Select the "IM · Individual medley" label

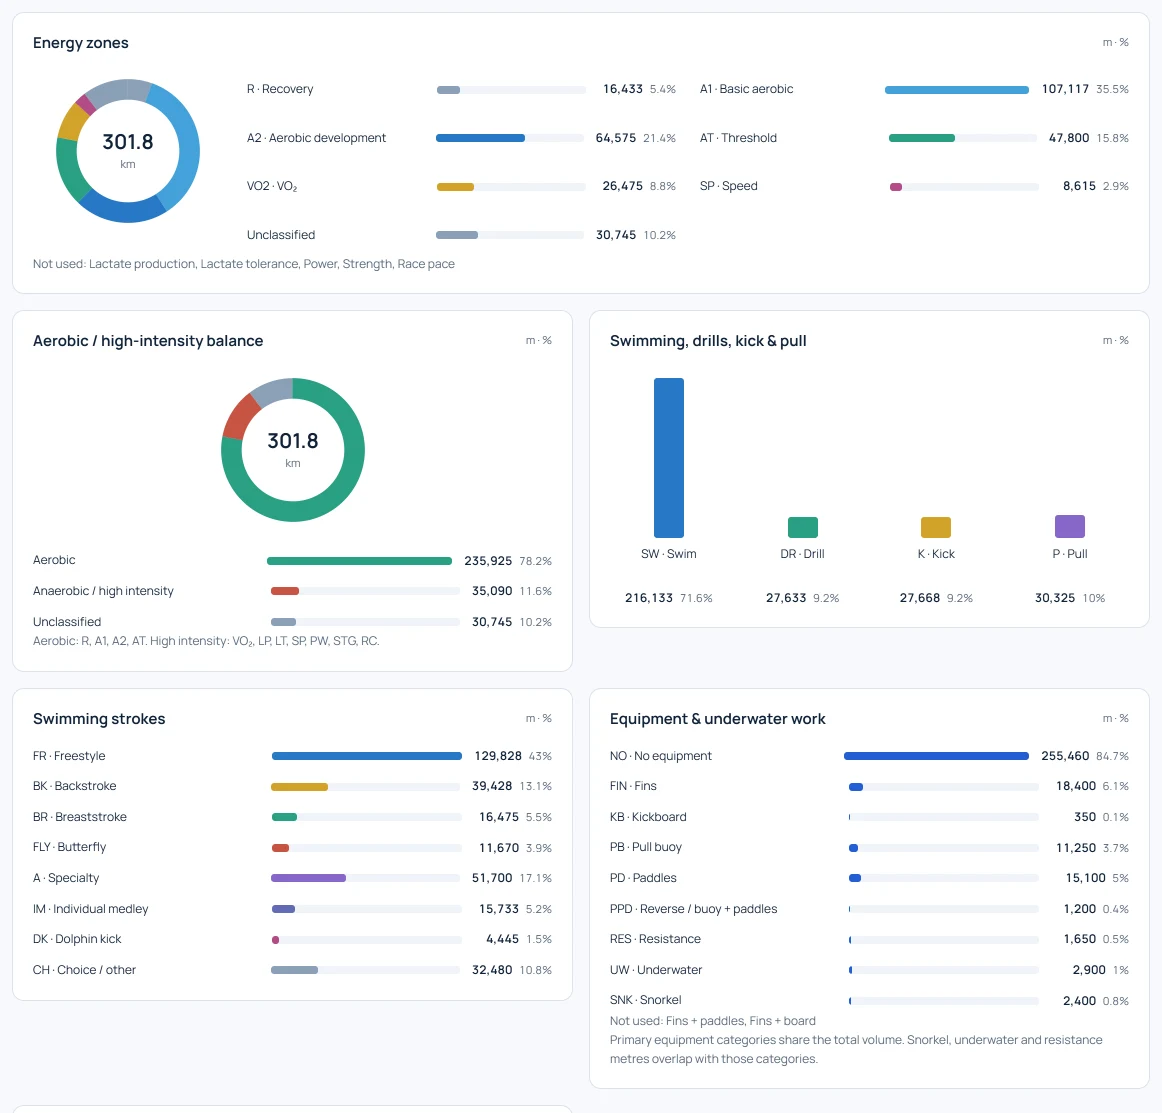[90, 909]
